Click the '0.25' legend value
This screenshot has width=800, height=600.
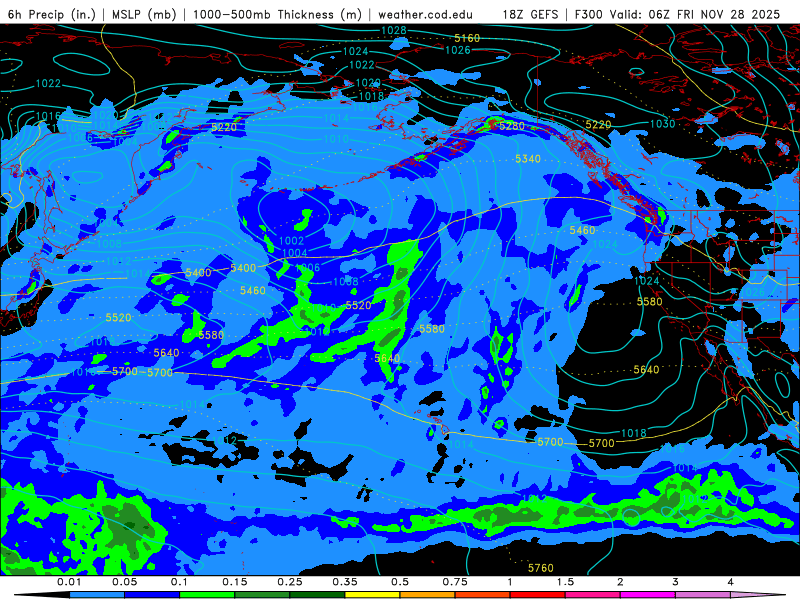(x=290, y=582)
